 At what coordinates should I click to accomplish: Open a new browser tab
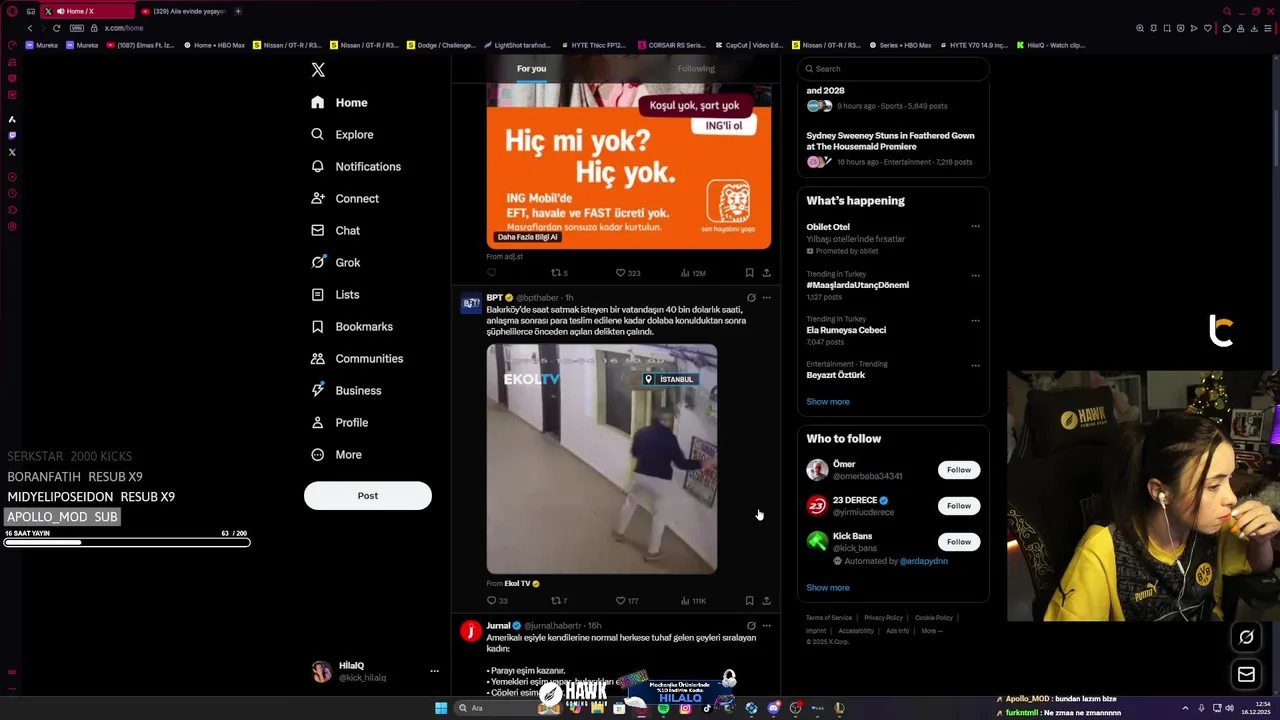(238, 11)
